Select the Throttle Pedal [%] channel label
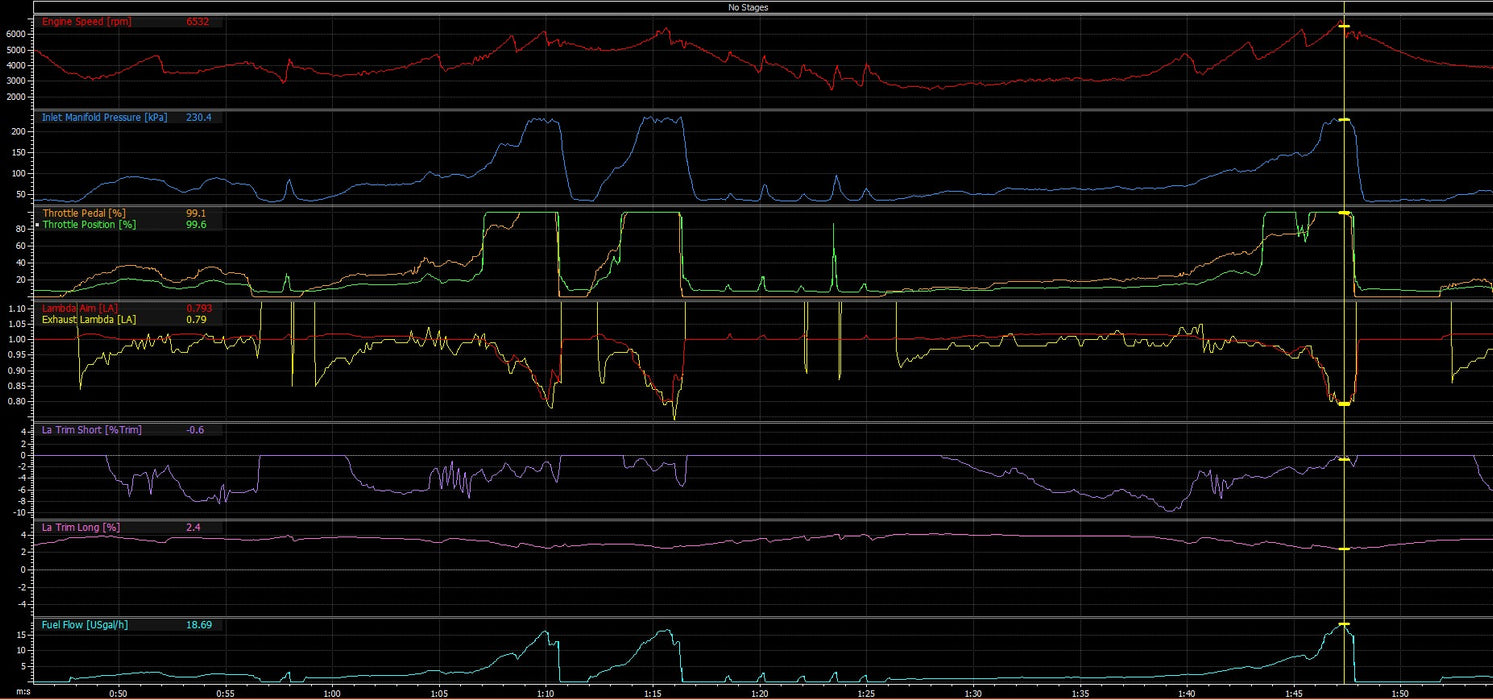This screenshot has height=700, width=1493. click(84, 213)
